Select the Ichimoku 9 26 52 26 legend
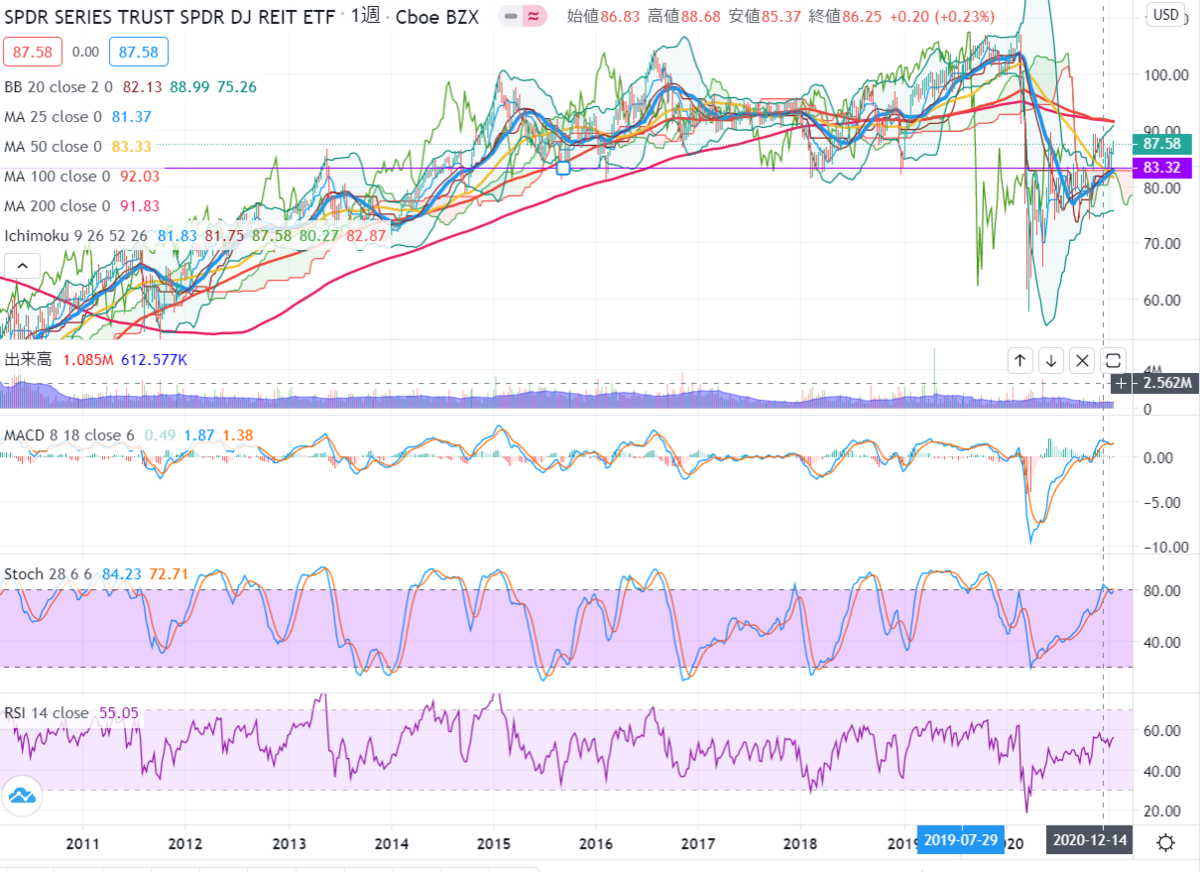This screenshot has width=1200, height=872. (76, 236)
